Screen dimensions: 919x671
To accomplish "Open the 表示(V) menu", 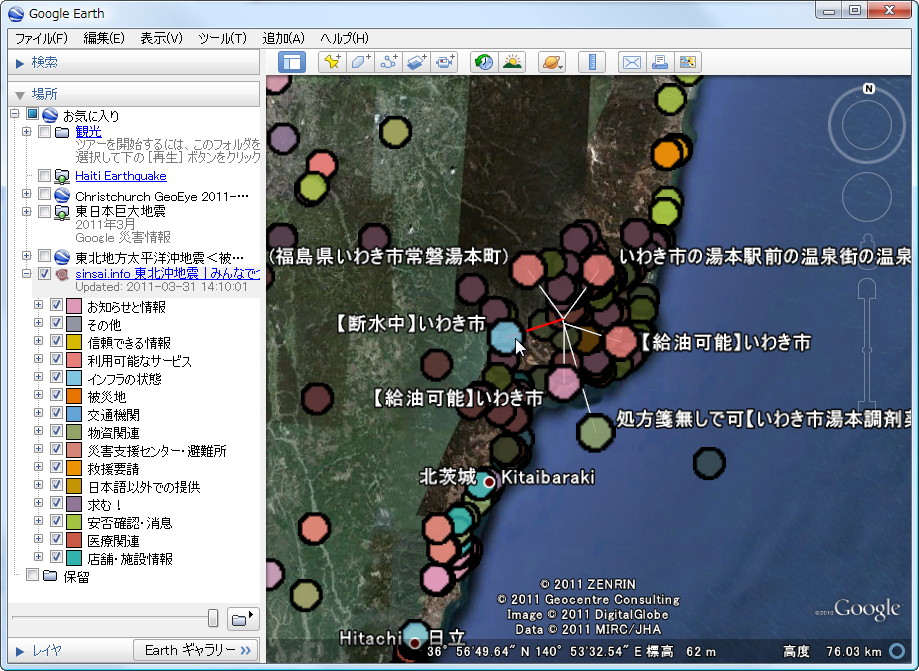I will click(161, 38).
